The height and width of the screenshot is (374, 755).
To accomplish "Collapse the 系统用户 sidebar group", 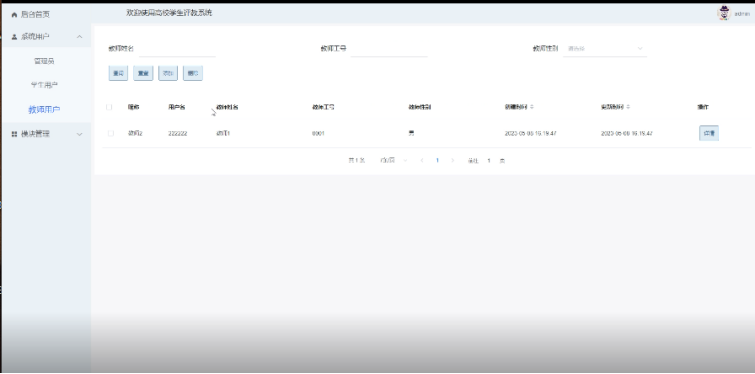I will point(46,37).
